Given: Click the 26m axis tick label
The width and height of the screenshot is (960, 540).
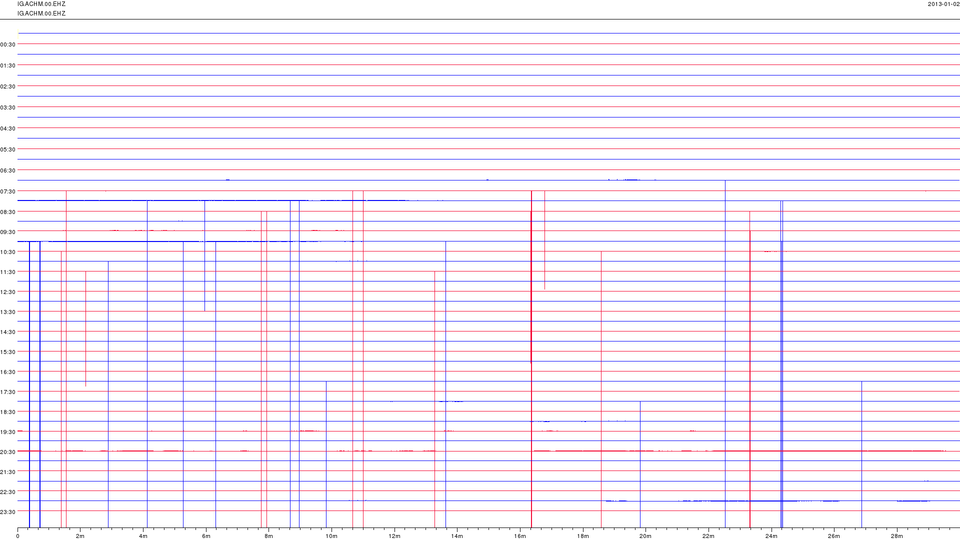Looking at the screenshot, I should [x=834, y=536].
